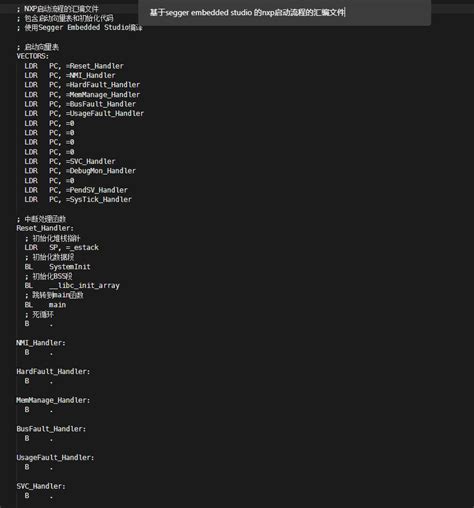Click the =MemManage_Handler vector entry line
The height and width of the screenshot is (508, 474).
pyautogui.click(x=82, y=95)
